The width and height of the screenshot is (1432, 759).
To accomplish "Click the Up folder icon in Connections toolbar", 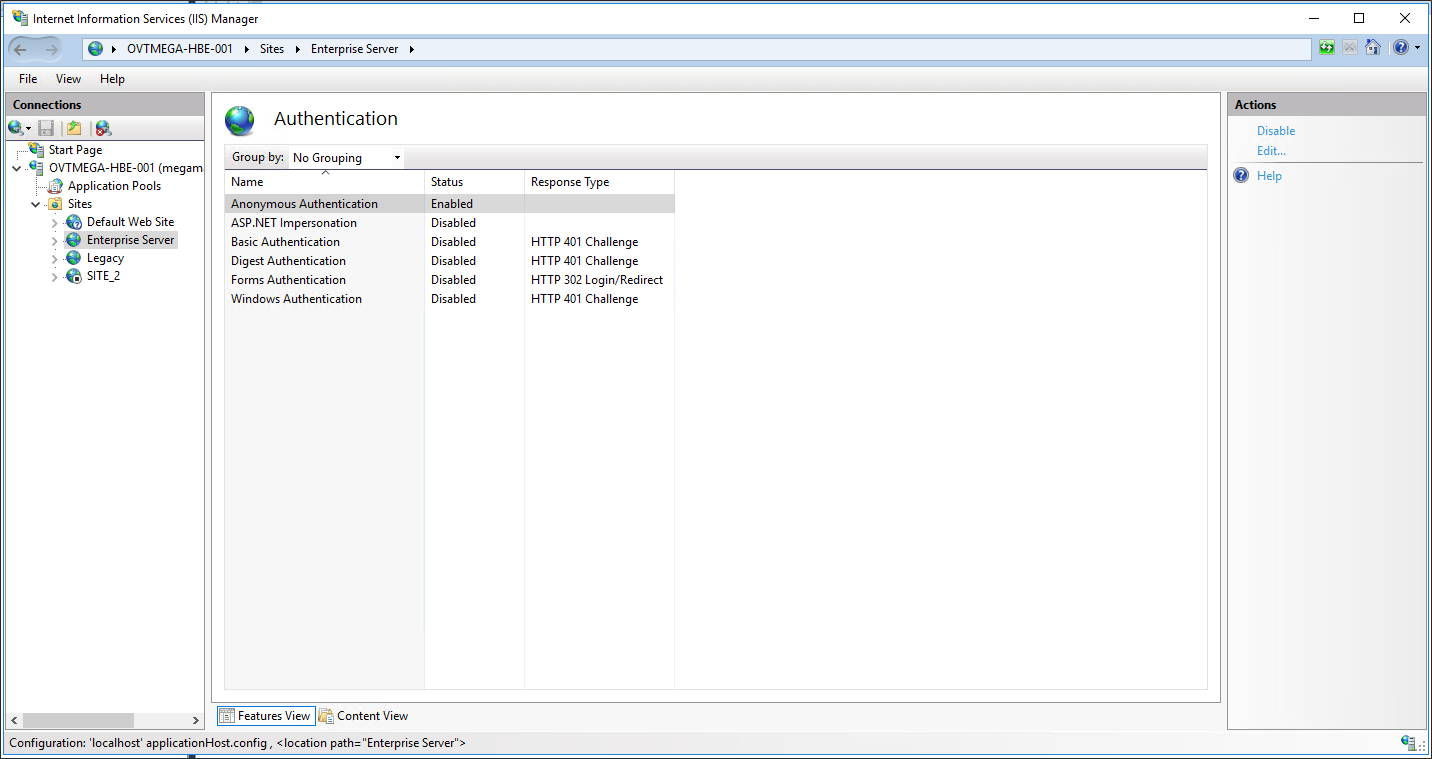I will coord(74,128).
